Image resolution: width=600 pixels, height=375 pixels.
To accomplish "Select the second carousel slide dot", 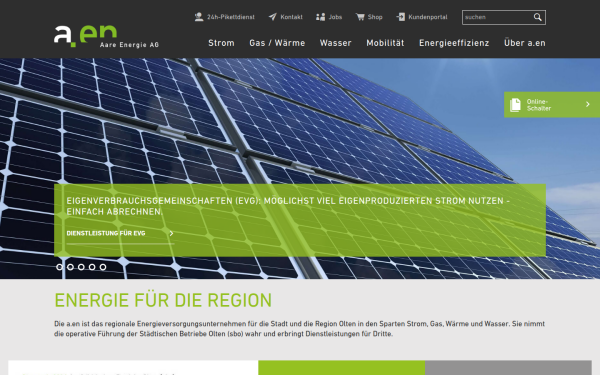I will [70, 267].
